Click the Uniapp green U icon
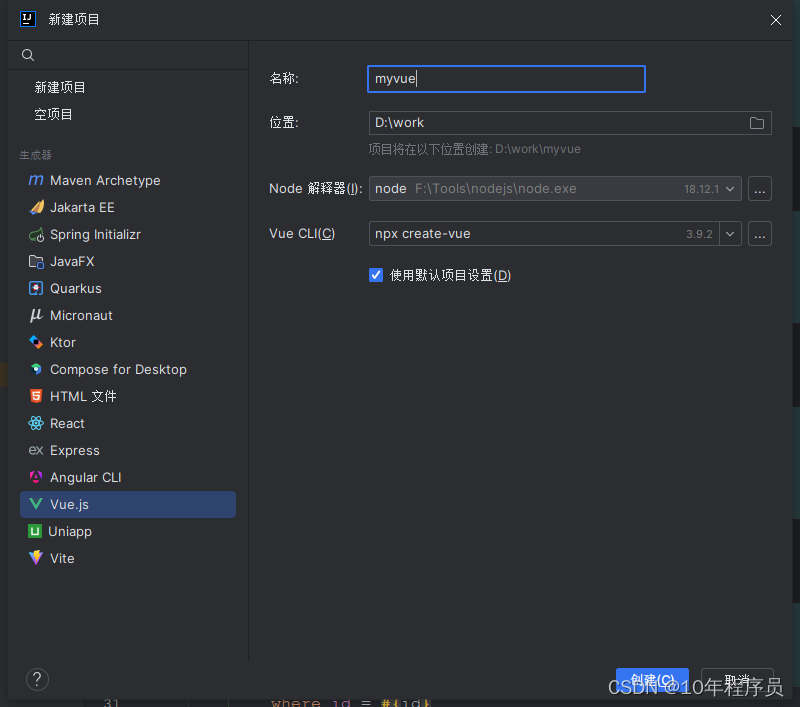The height and width of the screenshot is (707, 800). (x=35, y=532)
